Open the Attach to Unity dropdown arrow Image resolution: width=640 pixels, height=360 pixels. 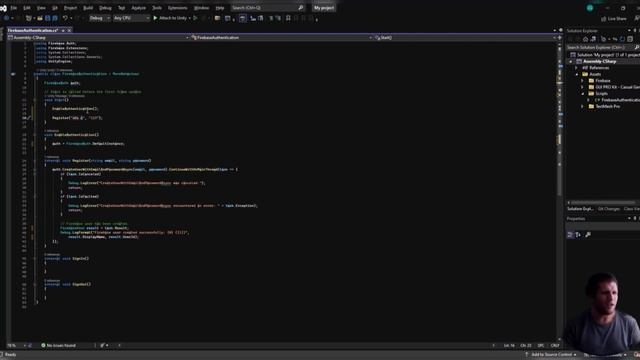click(x=190, y=18)
